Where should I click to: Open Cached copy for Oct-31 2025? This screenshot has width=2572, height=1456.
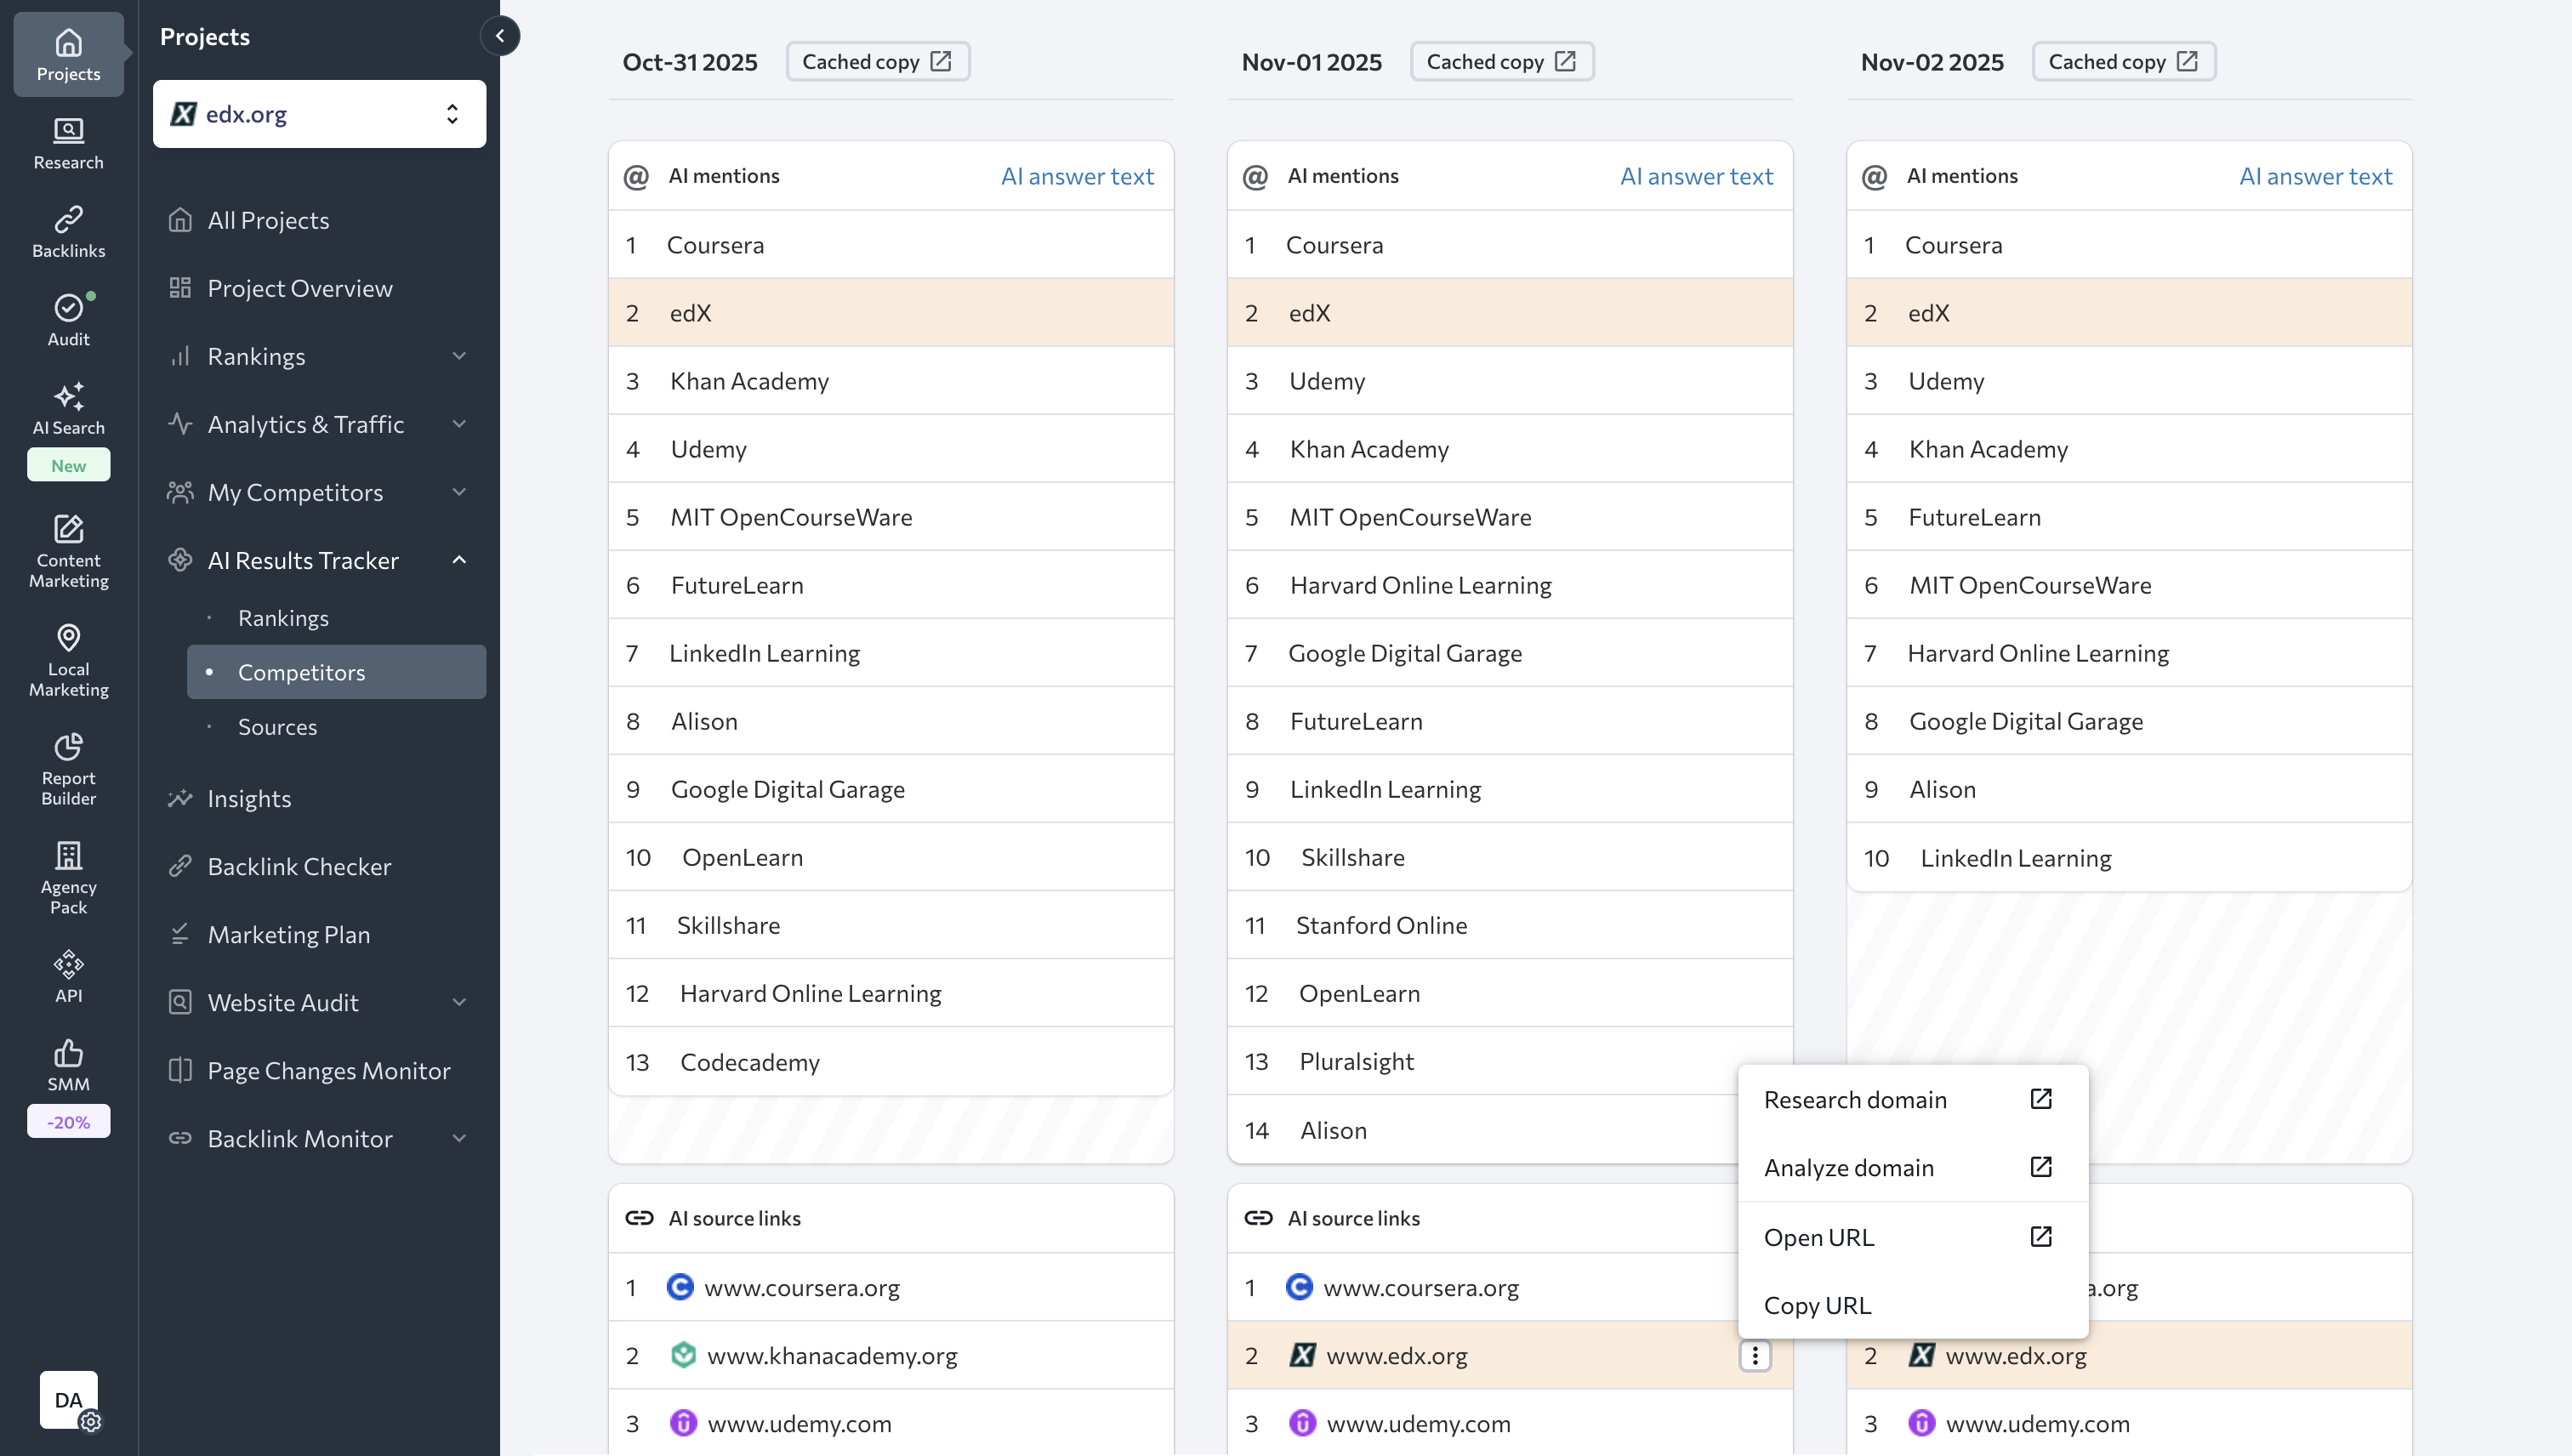click(x=877, y=62)
